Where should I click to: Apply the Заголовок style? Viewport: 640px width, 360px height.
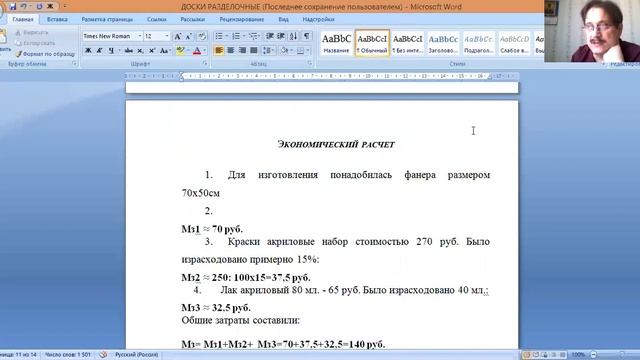pyautogui.click(x=443, y=43)
